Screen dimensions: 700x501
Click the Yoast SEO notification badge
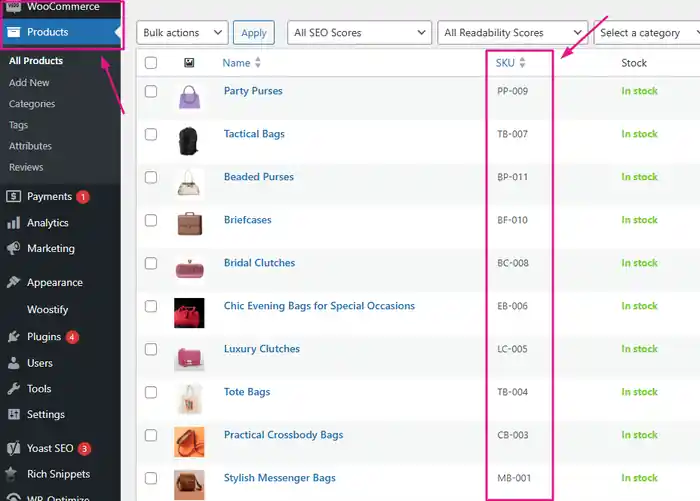tap(84, 448)
